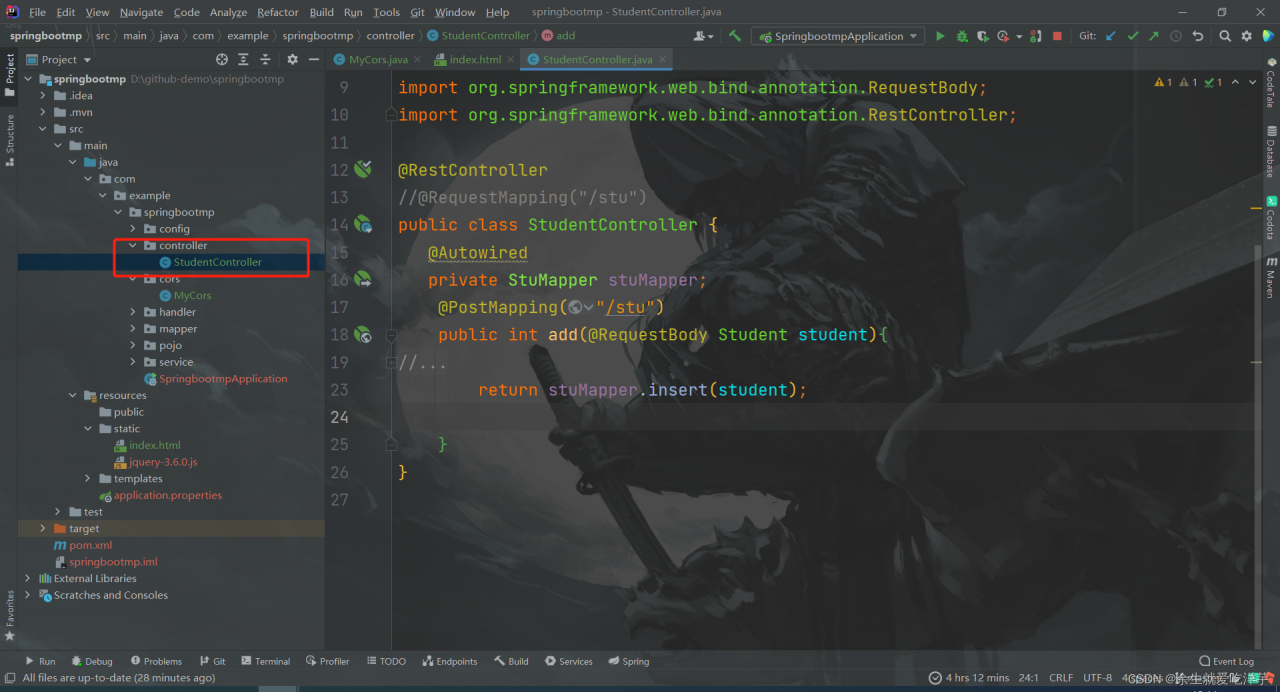Toggle the Terminal tool window

[x=265, y=661]
